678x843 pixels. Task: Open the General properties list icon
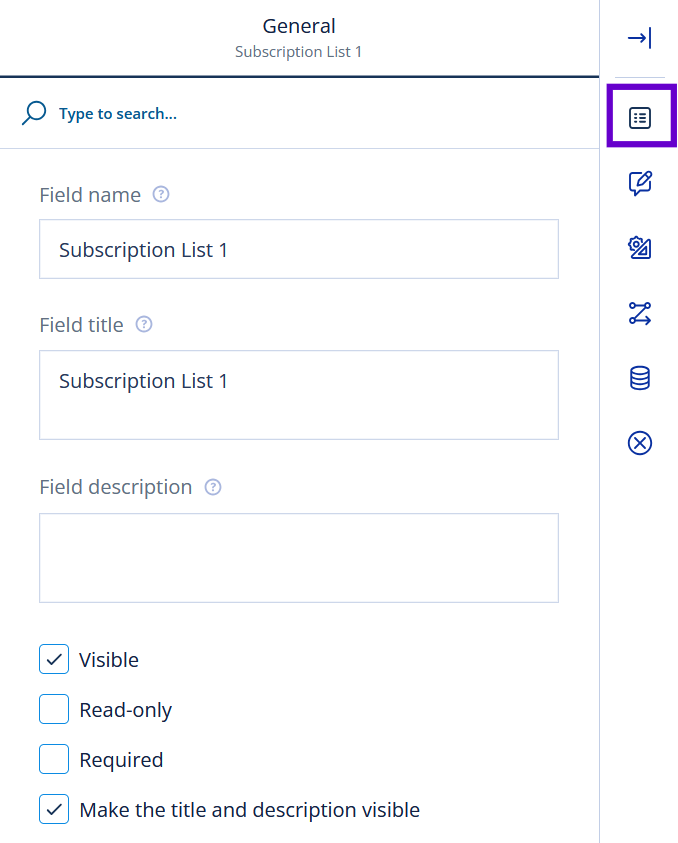coord(640,118)
